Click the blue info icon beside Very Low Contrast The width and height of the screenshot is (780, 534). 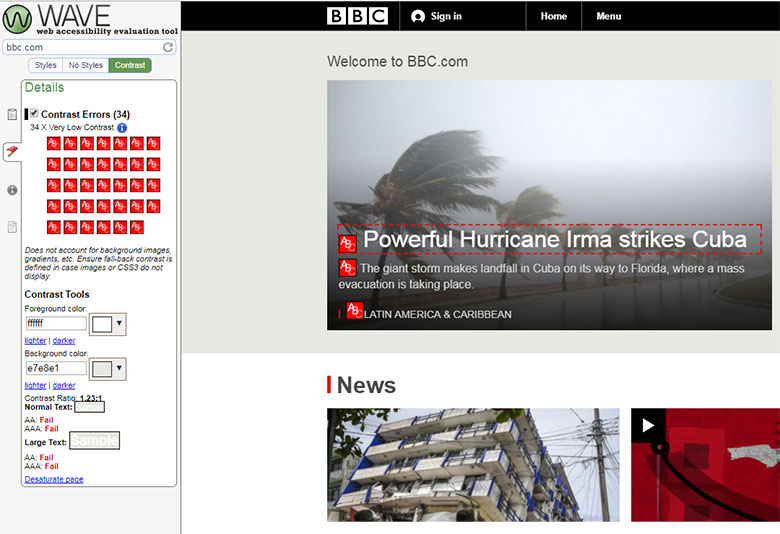coord(122,128)
